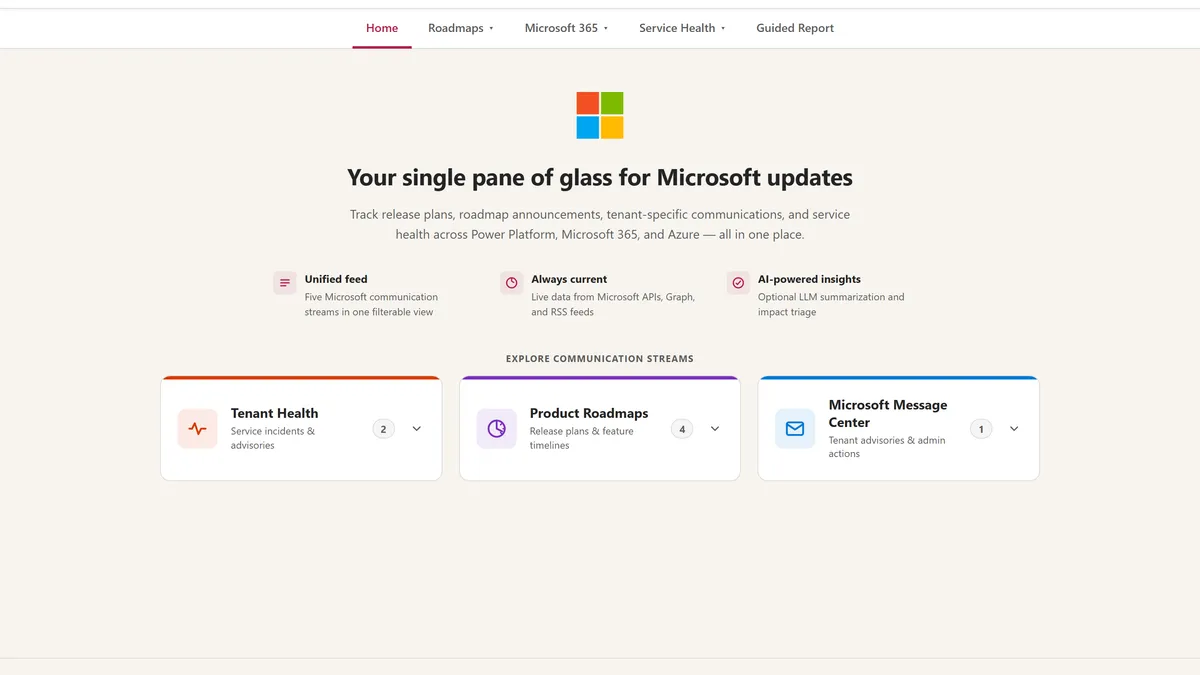Click the AI-powered insights checkmark icon
The image size is (1200, 675).
[x=738, y=283]
